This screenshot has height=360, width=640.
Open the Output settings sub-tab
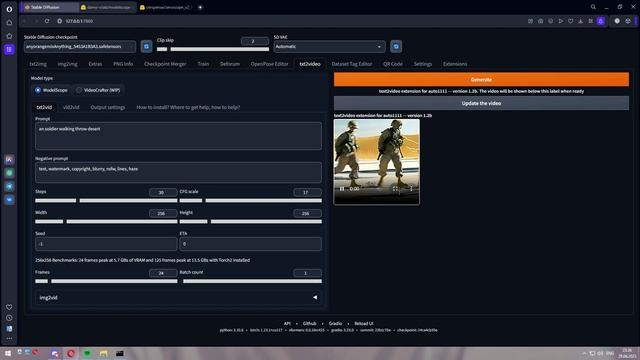pos(108,107)
